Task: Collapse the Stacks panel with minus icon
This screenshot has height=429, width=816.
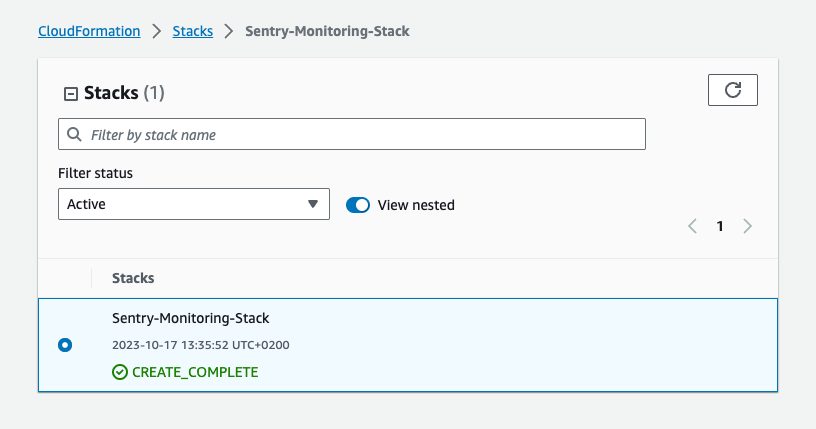Action: (70, 94)
